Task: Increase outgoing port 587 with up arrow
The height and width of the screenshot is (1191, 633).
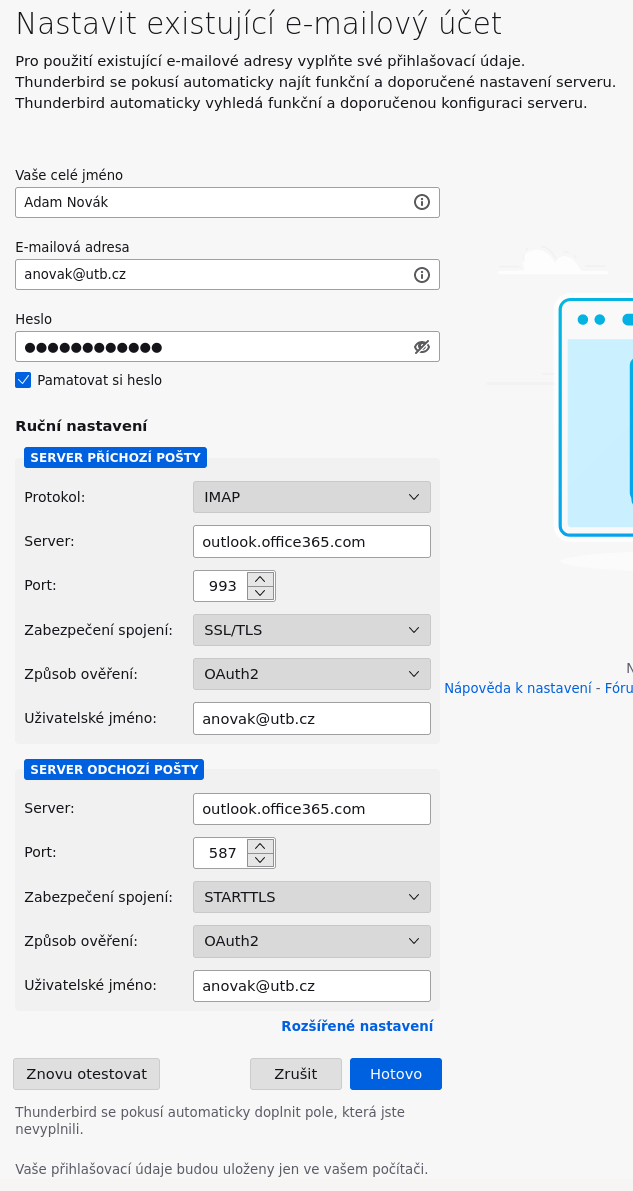Action: point(260,846)
